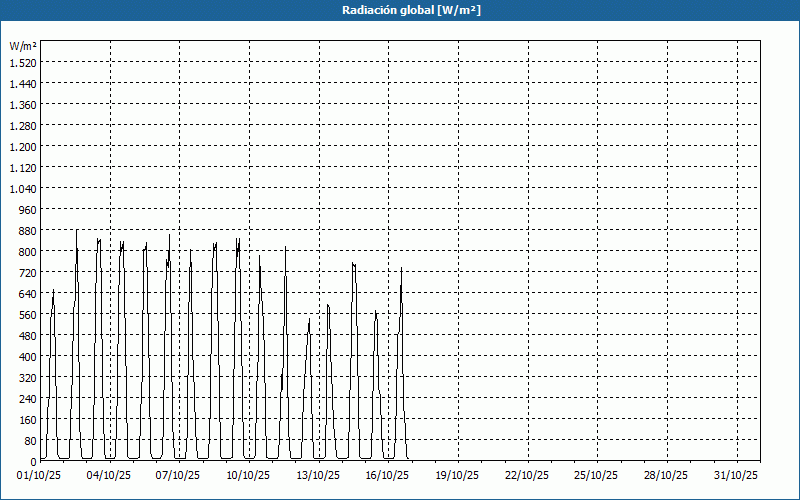Click the Radiación global chart title
The height and width of the screenshot is (500, 800).
coord(400,10)
